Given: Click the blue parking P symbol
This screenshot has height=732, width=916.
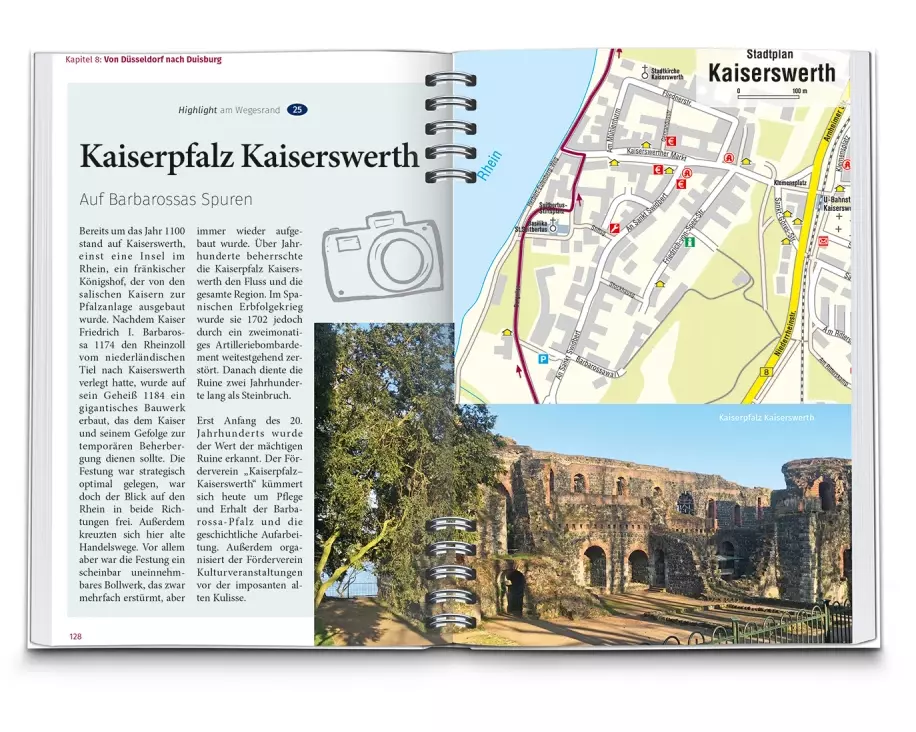Looking at the screenshot, I should pyautogui.click(x=543, y=360).
